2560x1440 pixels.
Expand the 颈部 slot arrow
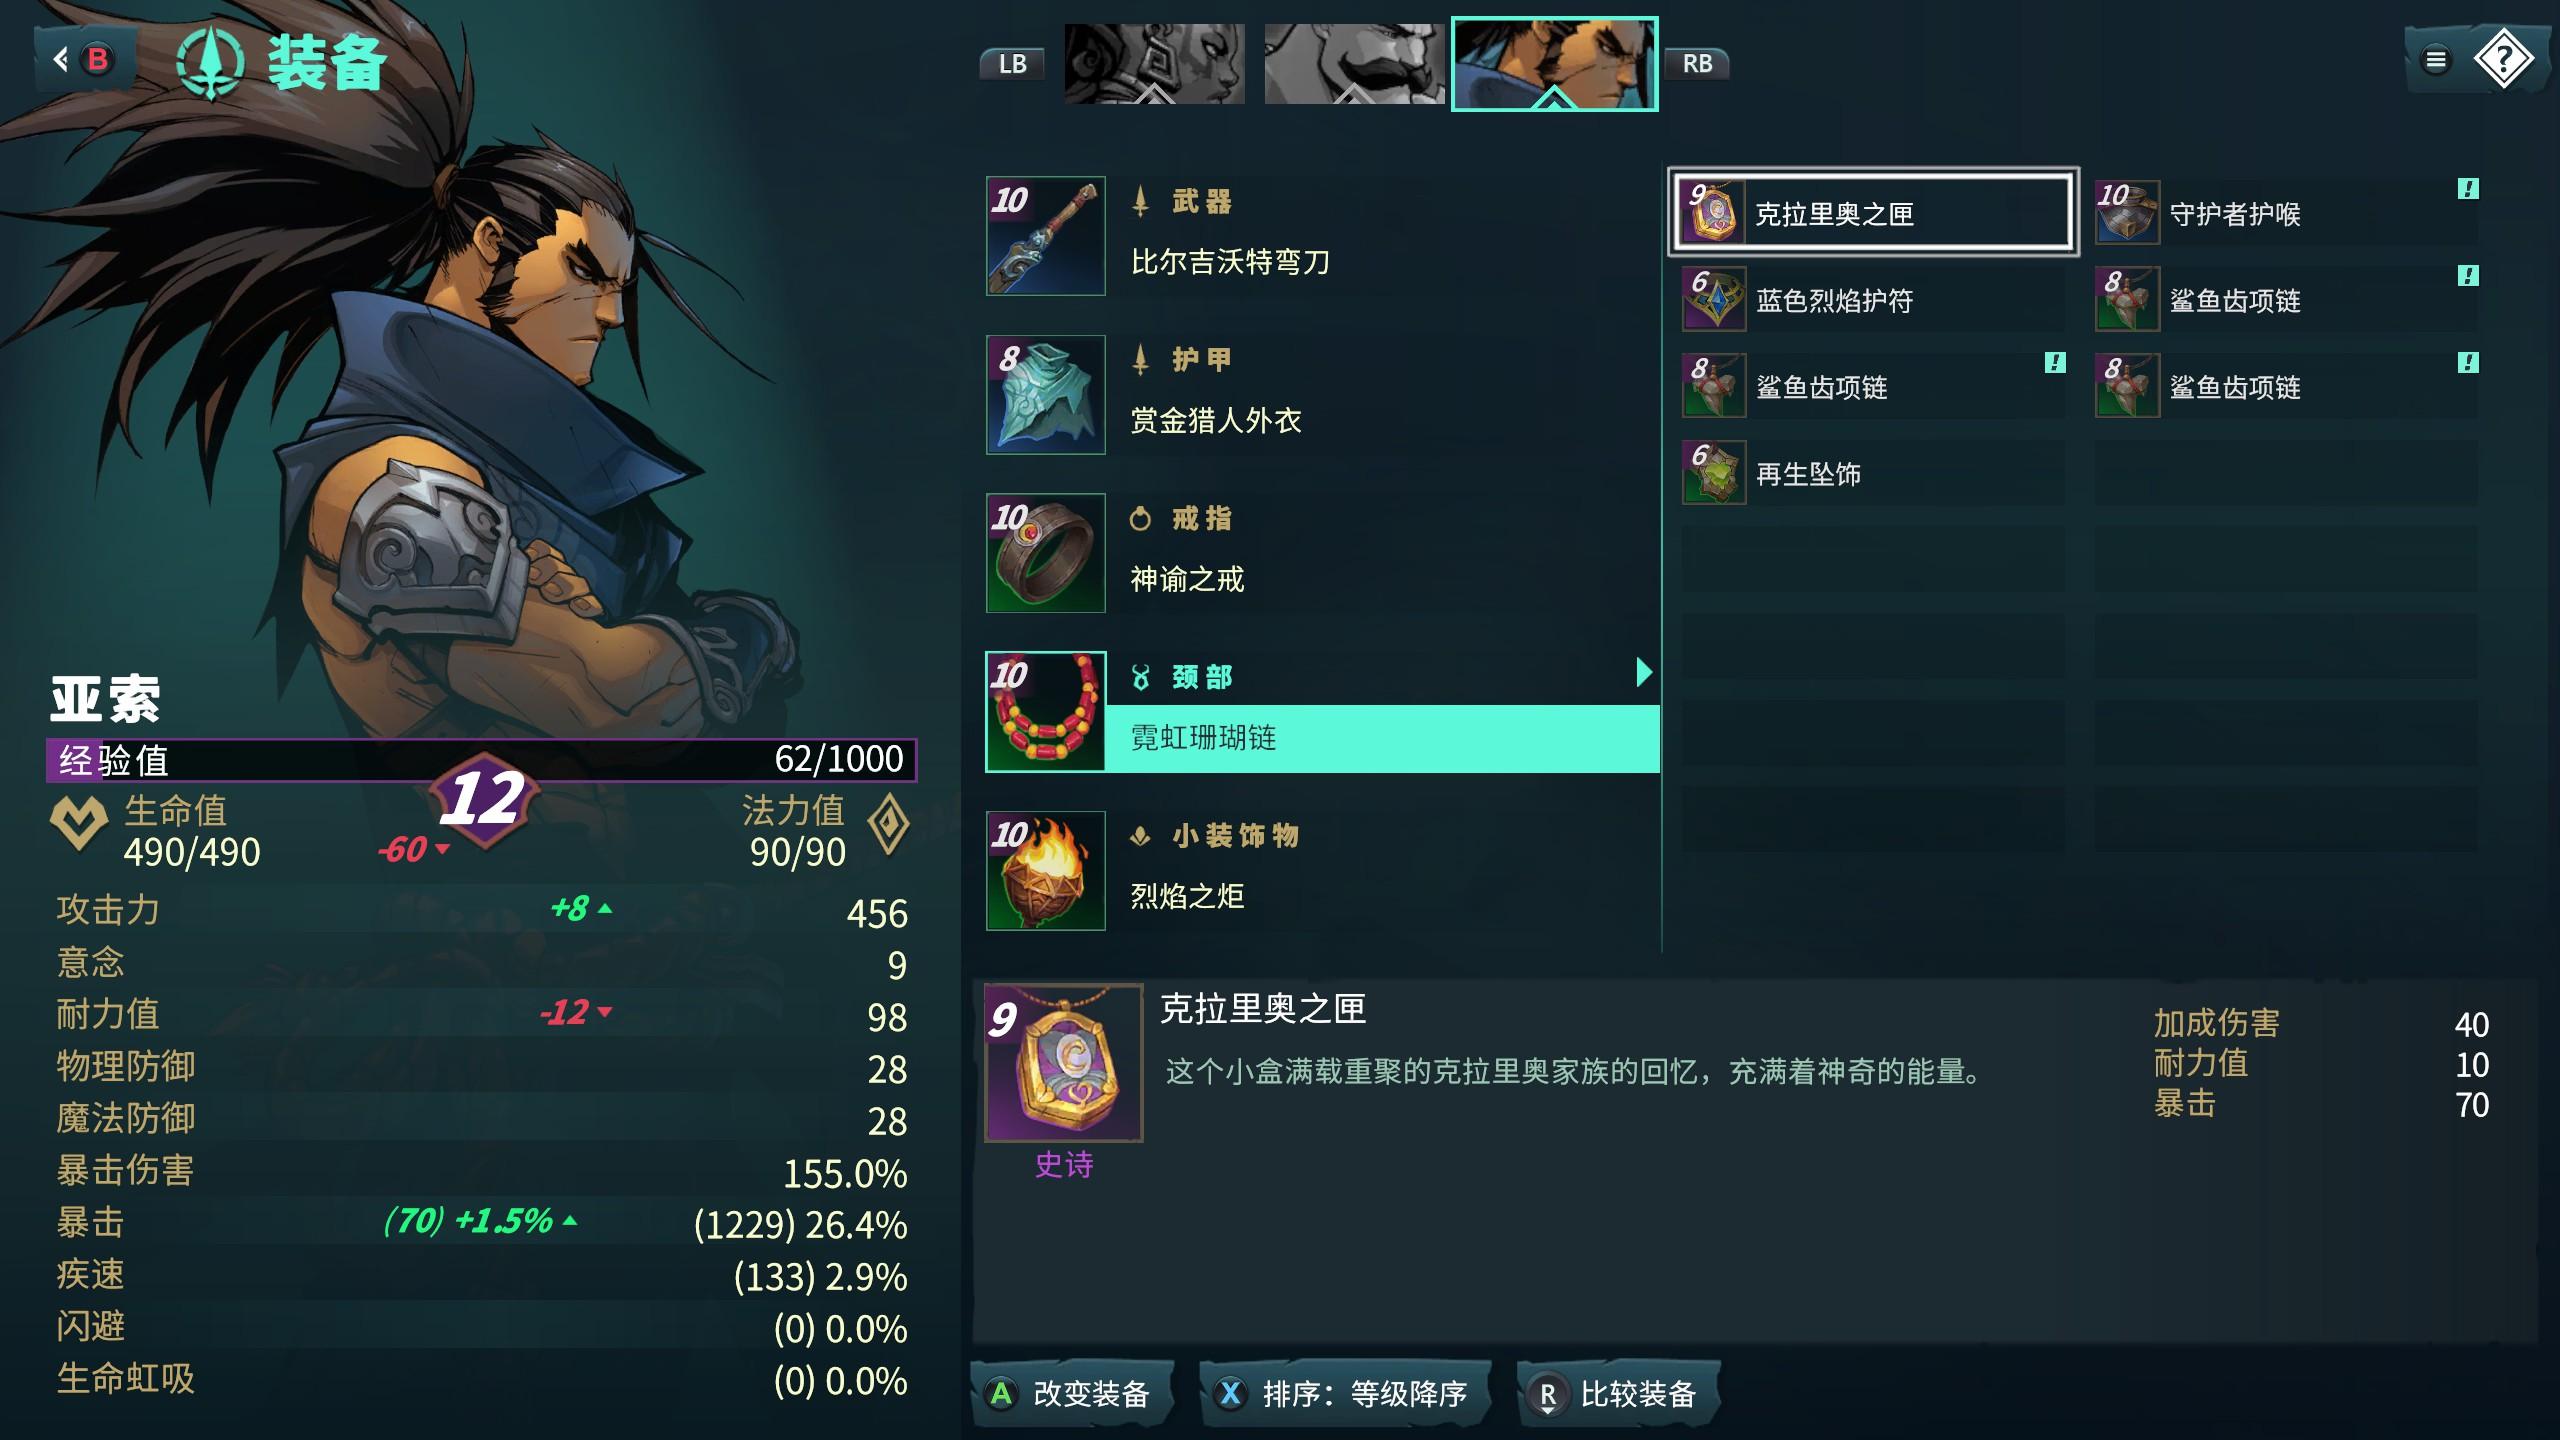1643,673
